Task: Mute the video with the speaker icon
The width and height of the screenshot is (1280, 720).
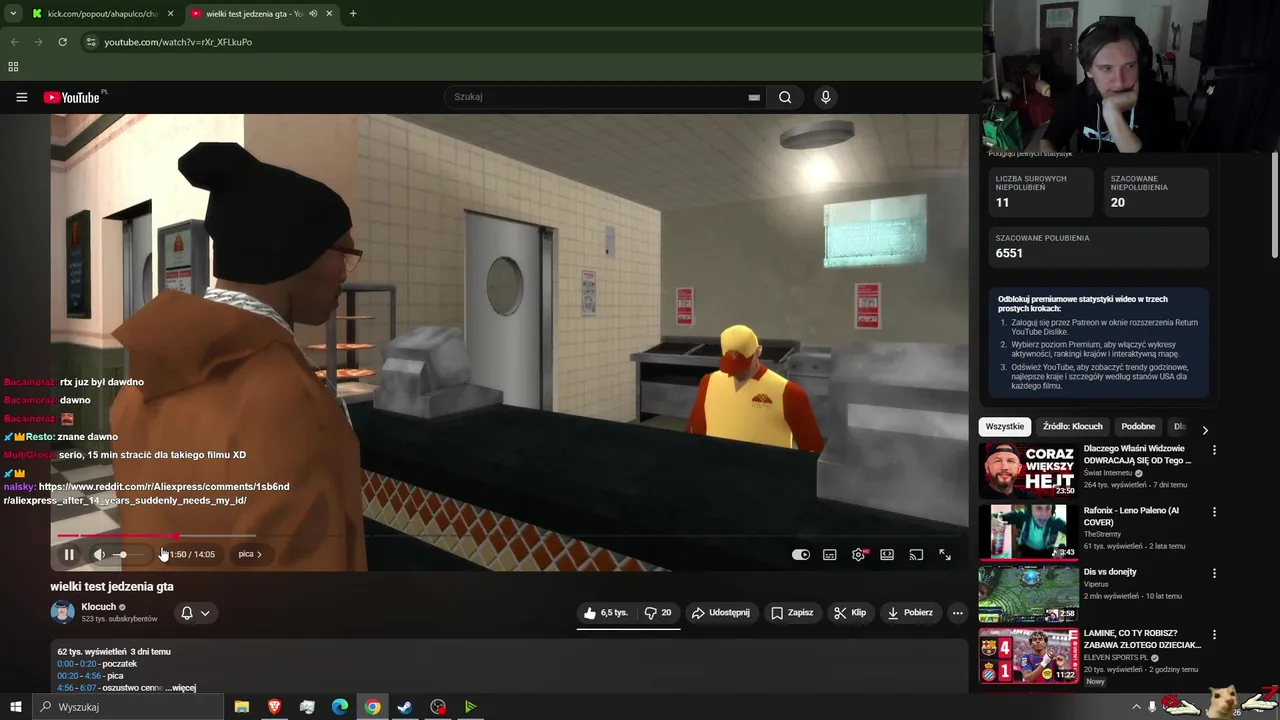Action: tap(99, 554)
